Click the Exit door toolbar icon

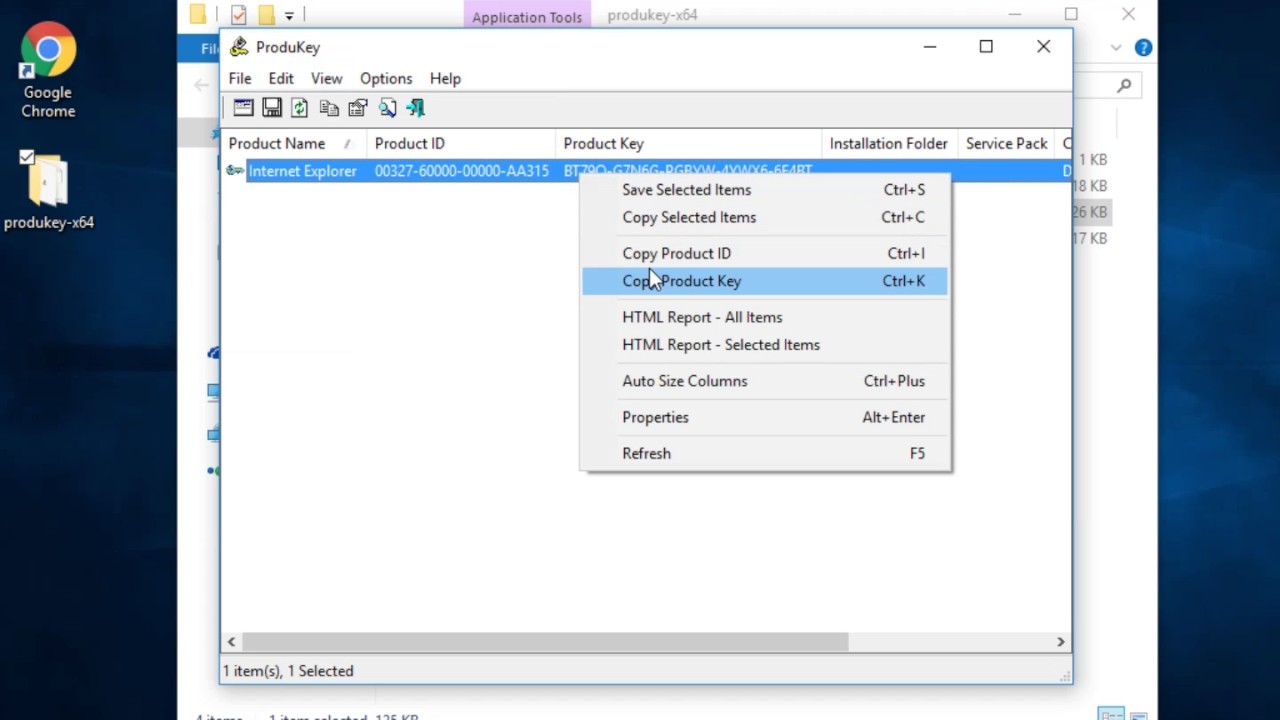point(415,108)
